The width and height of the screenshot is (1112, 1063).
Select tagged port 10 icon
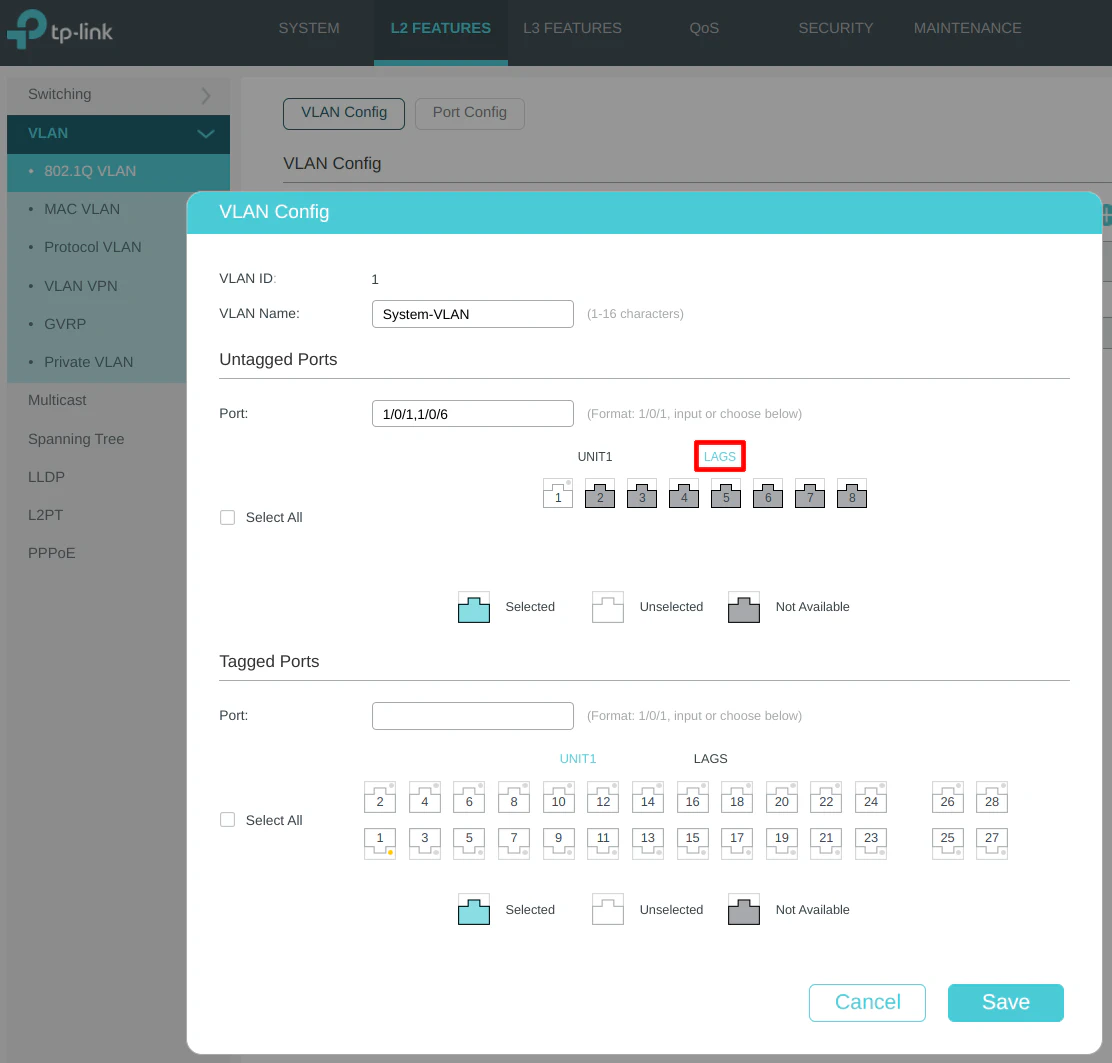[x=559, y=797]
